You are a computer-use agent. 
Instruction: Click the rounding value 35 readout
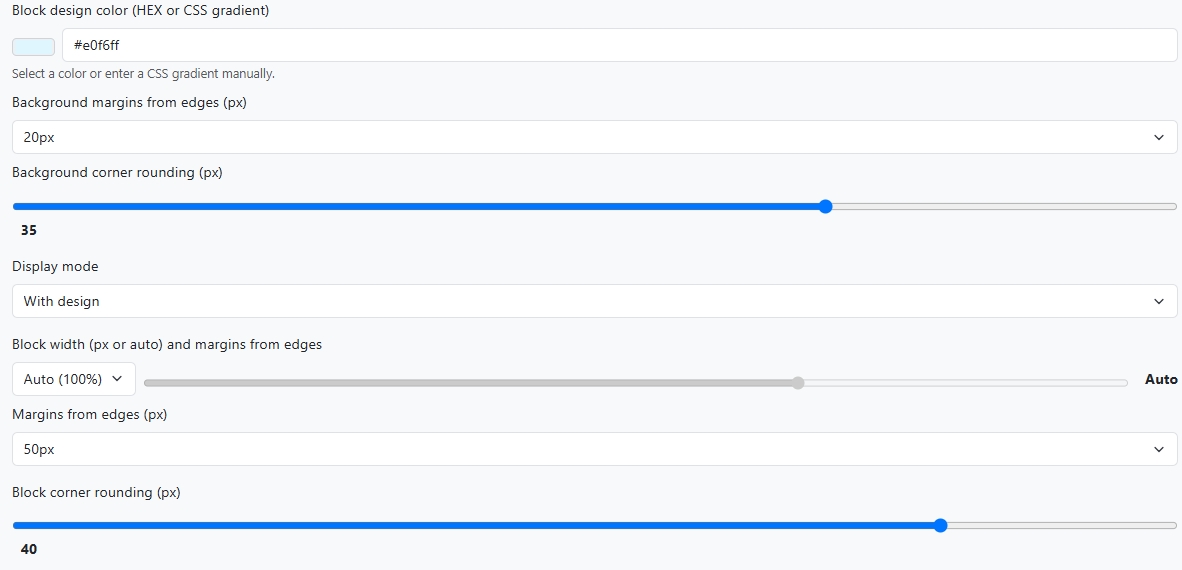coord(29,230)
